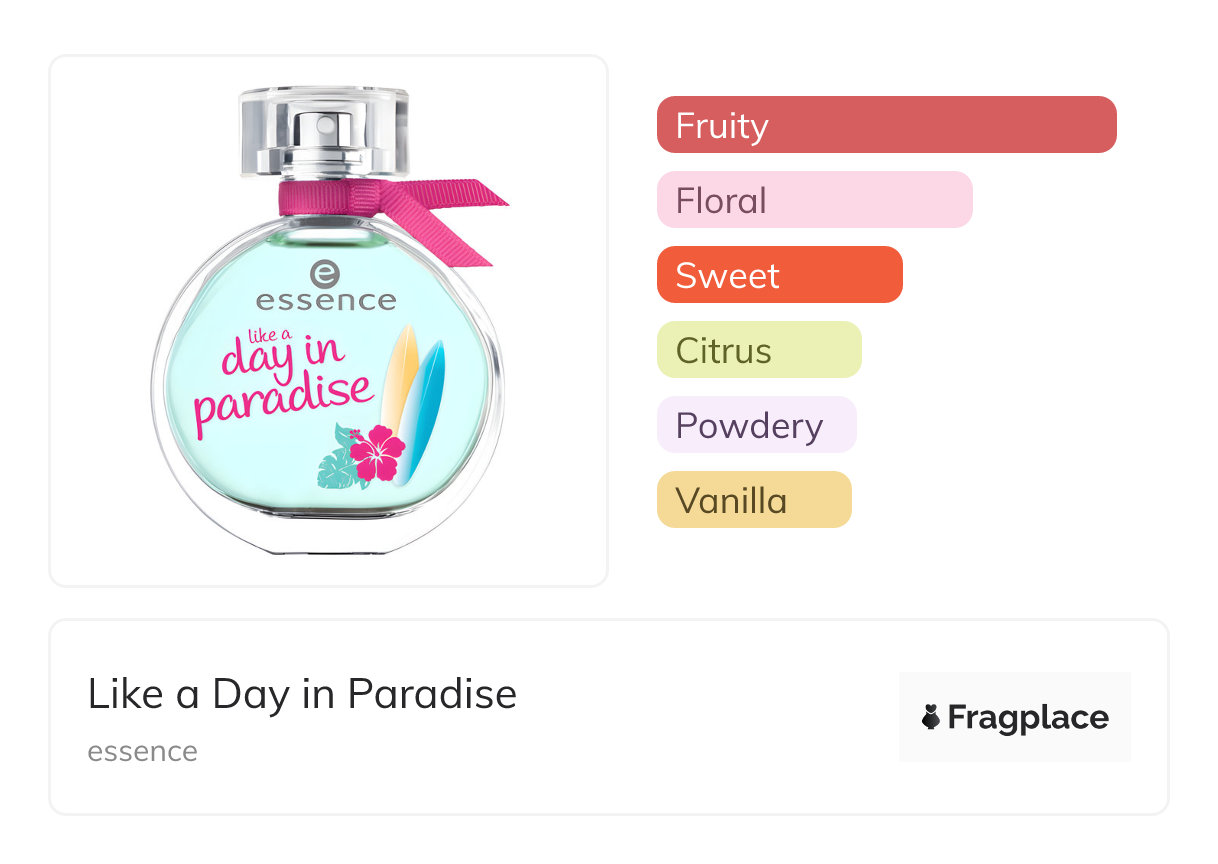Click the glass base of the perfume bottle

coord(327,532)
